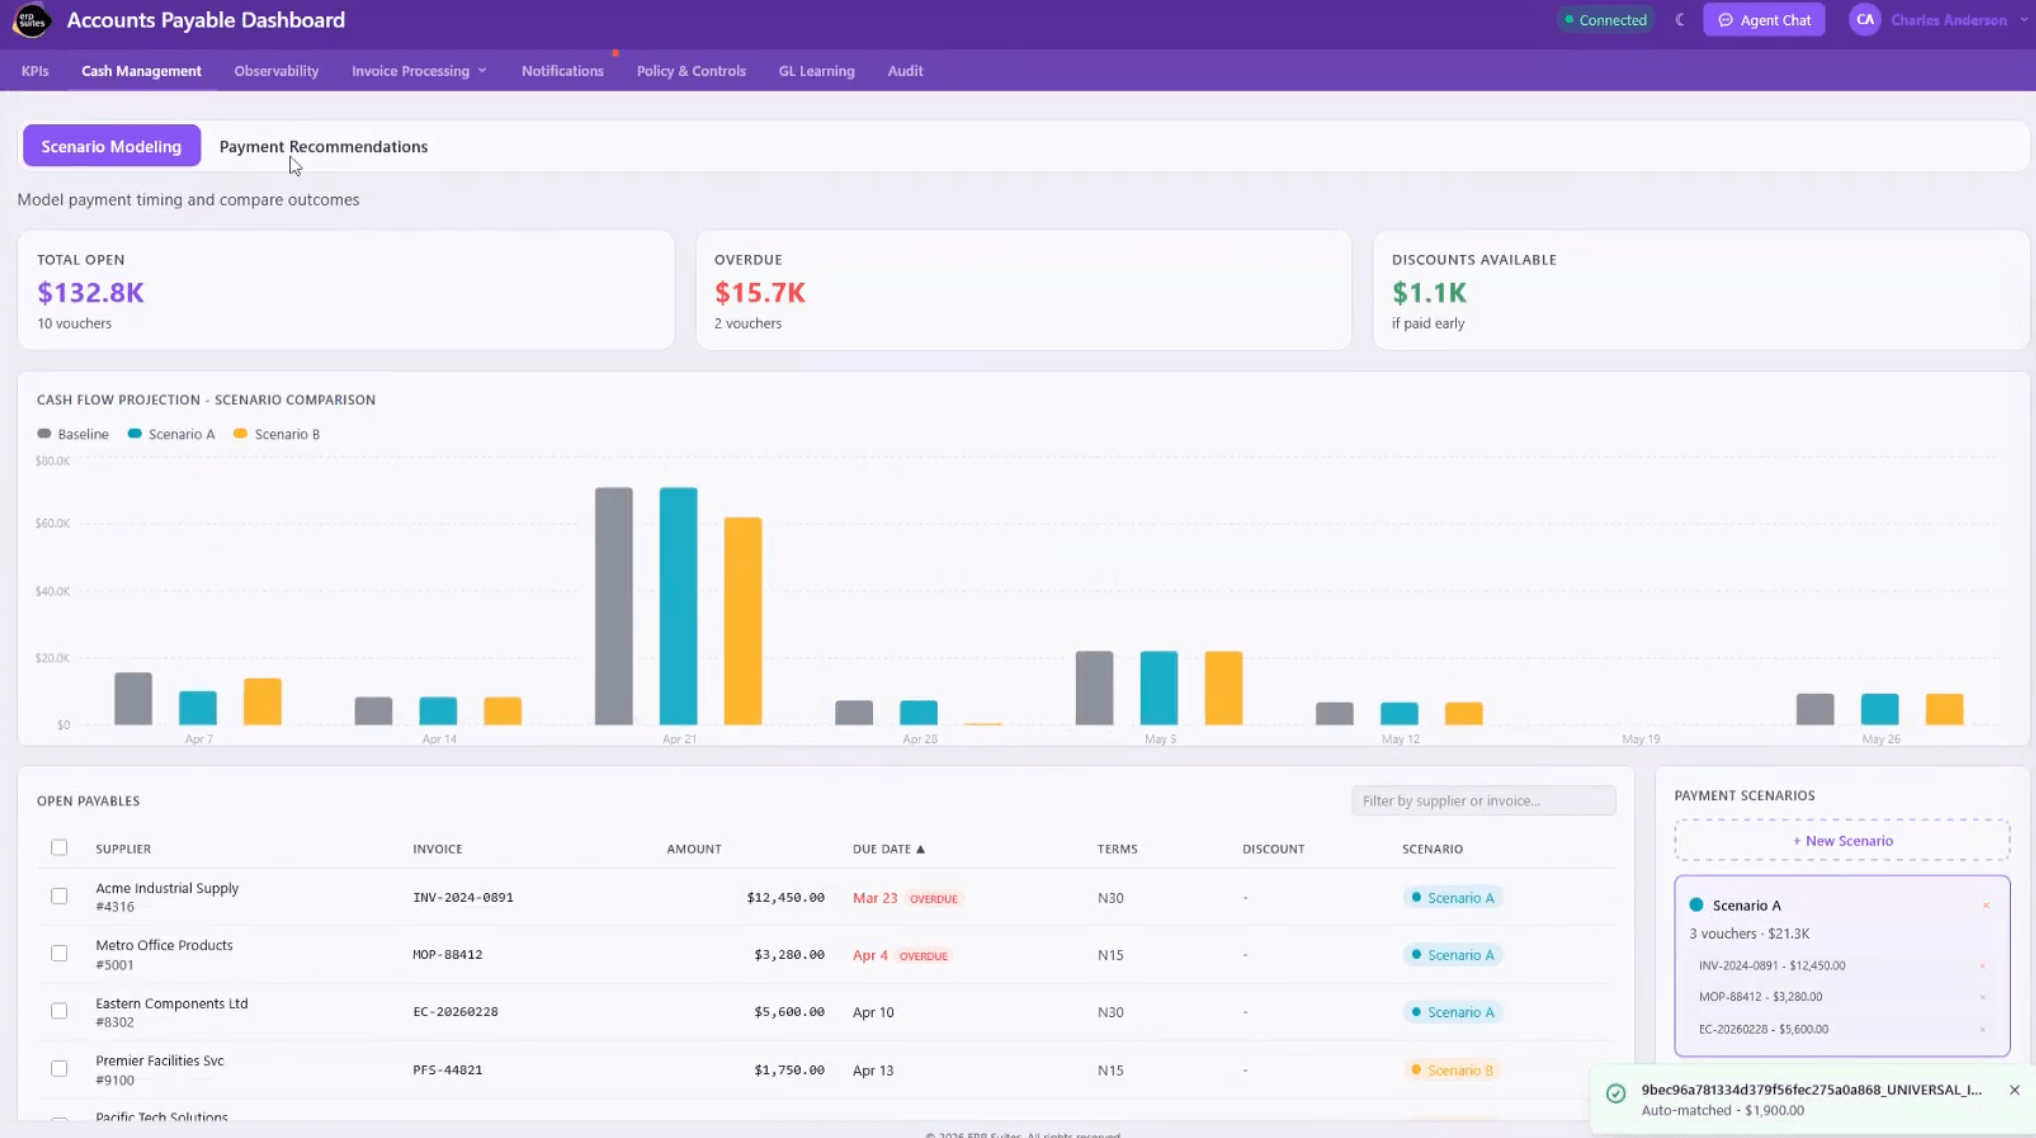Select the Scenario Modeling sub-tab
The height and width of the screenshot is (1138, 2036).
(x=111, y=147)
